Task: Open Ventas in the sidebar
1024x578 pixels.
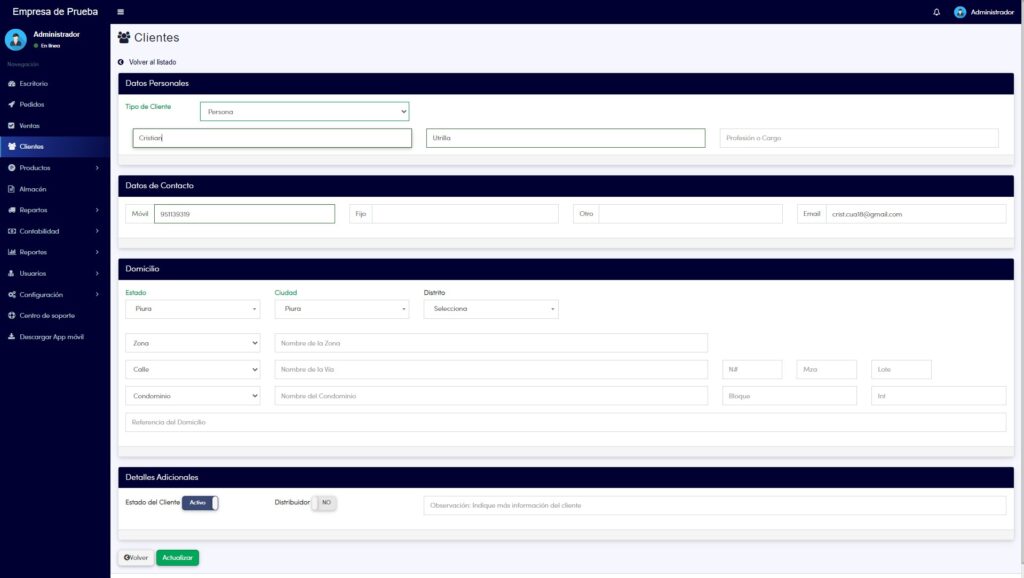Action: 55,125
